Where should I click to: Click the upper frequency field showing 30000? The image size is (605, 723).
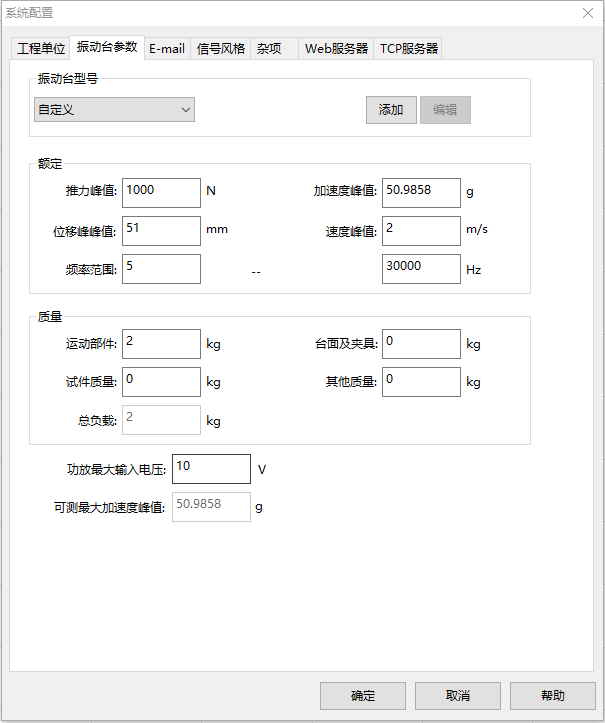tap(421, 269)
